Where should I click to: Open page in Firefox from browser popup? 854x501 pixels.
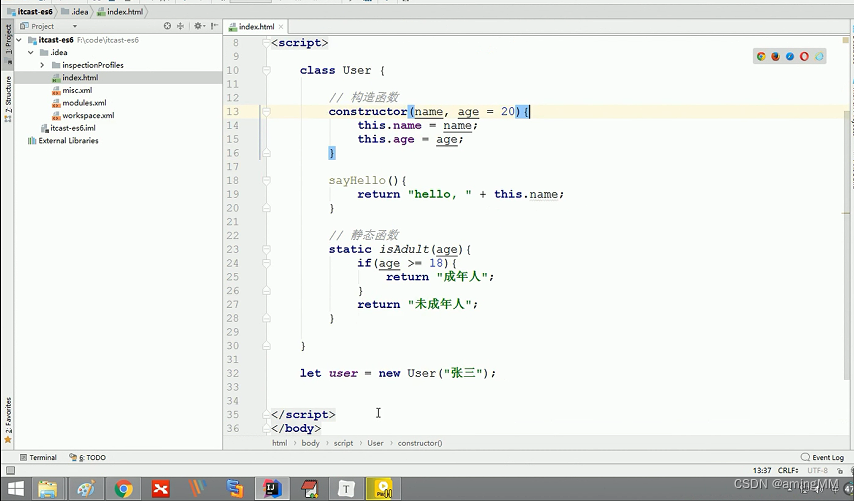point(776,56)
